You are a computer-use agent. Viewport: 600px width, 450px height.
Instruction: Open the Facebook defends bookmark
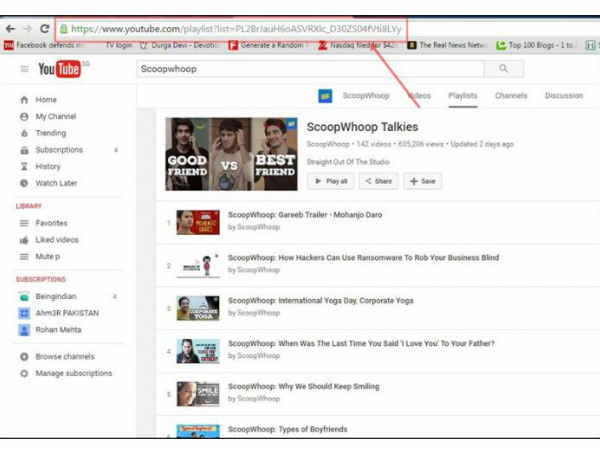[44, 45]
